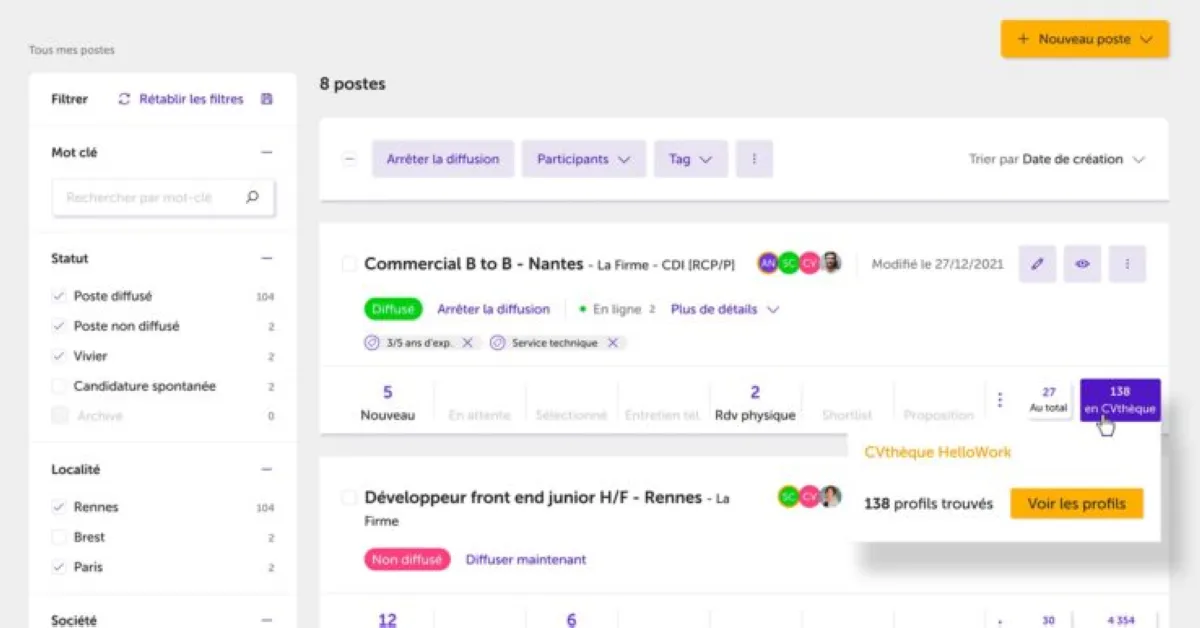Click the green Diffusé status badge

(x=393, y=309)
